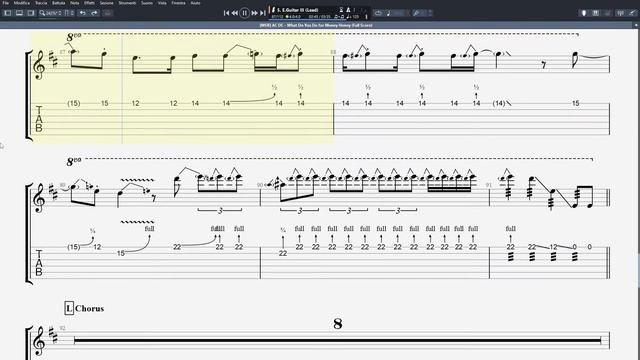640x360 pixels.
Task: Jump to the last bar
Action: (263, 13)
